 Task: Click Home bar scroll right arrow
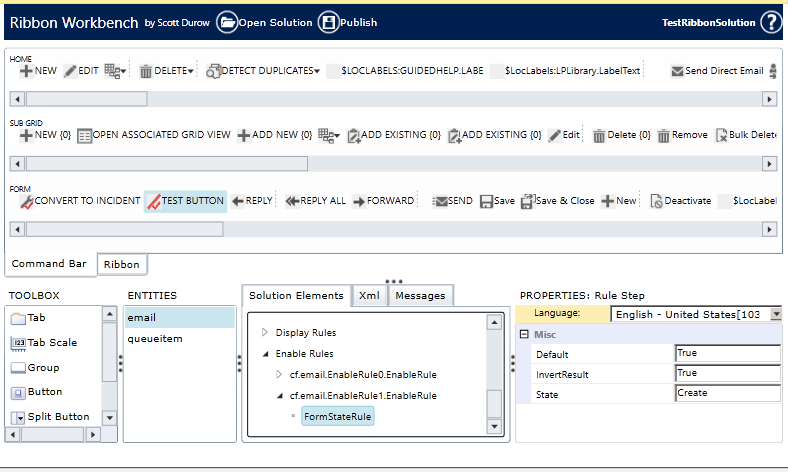pyautogui.click(x=769, y=99)
